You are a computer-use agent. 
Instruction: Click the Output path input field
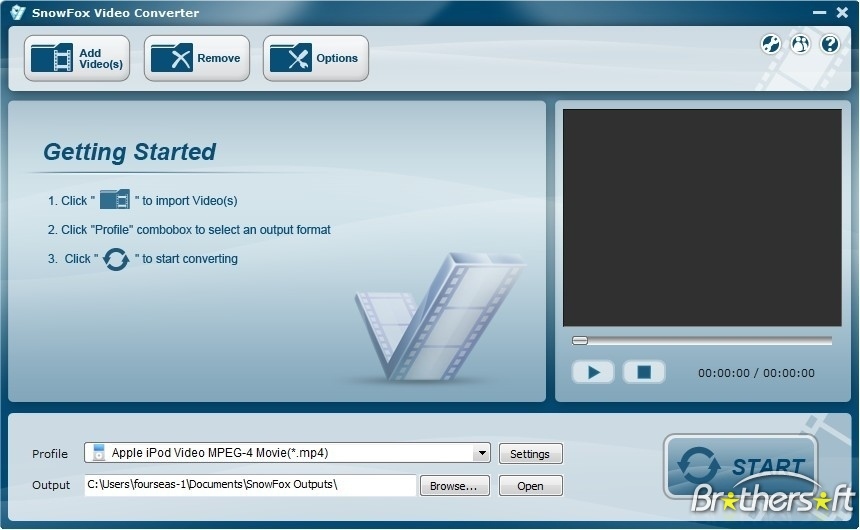250,485
